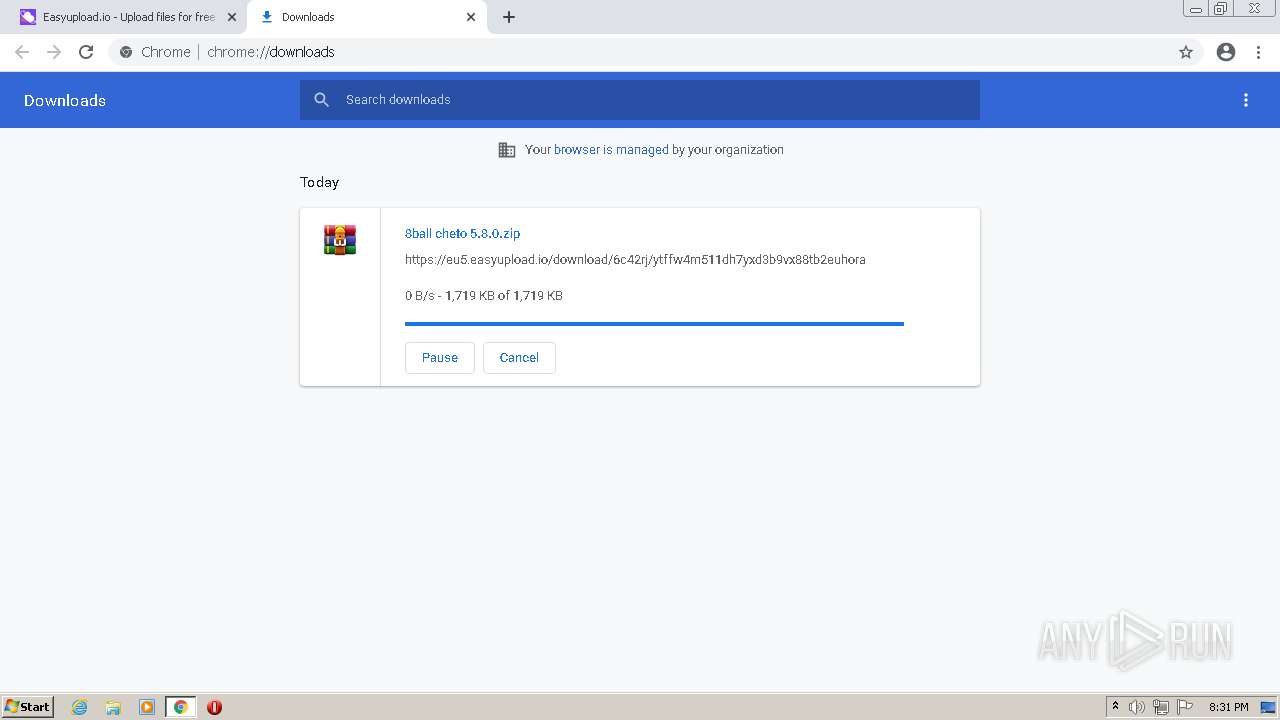Image resolution: width=1280 pixels, height=720 pixels.
Task: Click the Downloads page heading
Action: coord(65,100)
